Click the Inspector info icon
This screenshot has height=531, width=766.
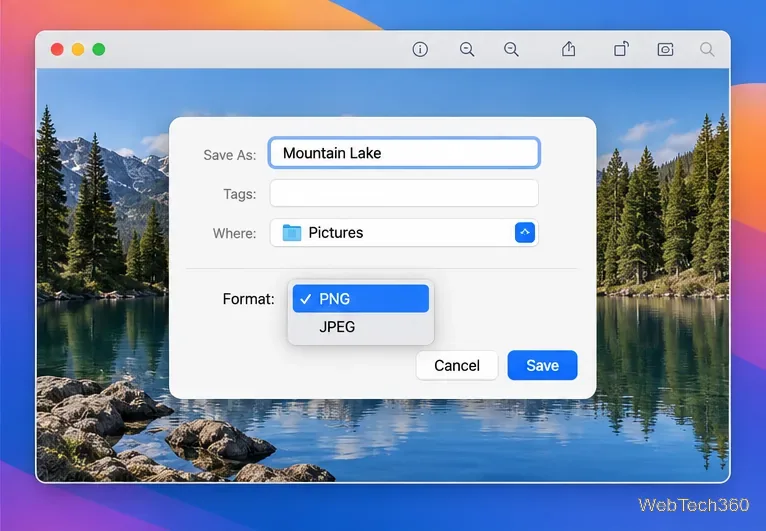[x=420, y=49]
